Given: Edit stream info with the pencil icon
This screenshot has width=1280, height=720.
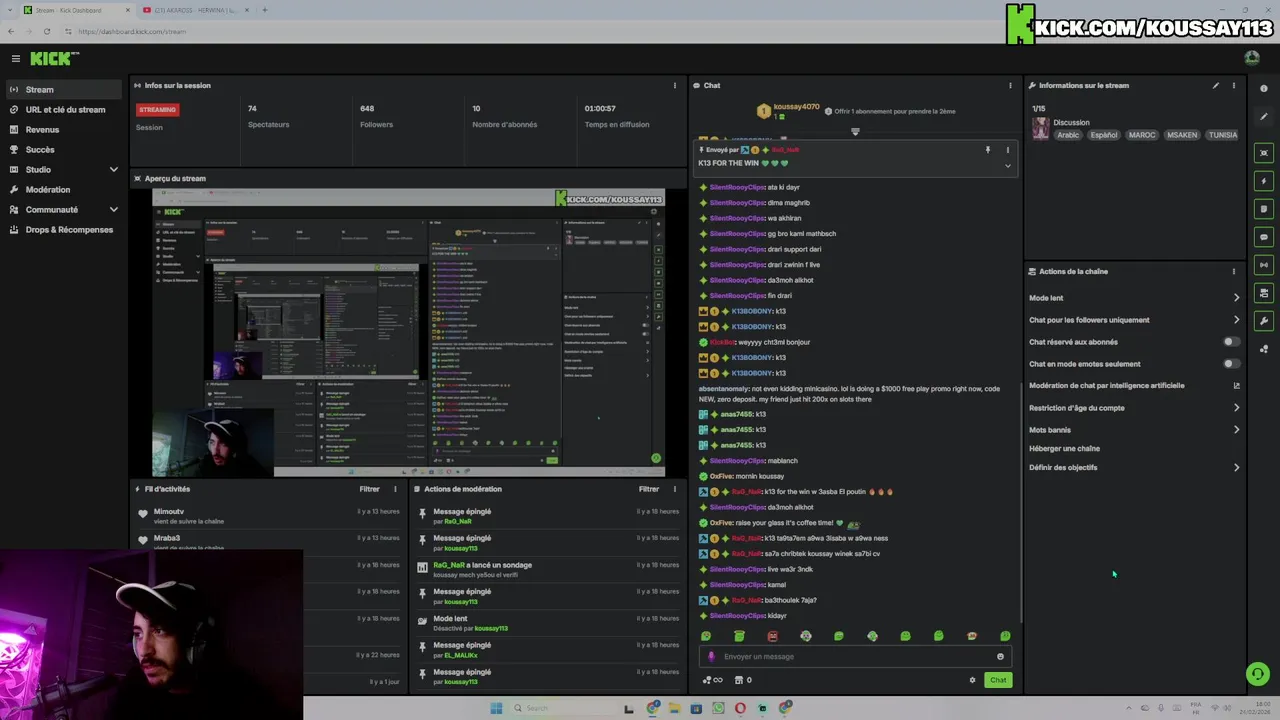Looking at the screenshot, I should coord(1216,85).
